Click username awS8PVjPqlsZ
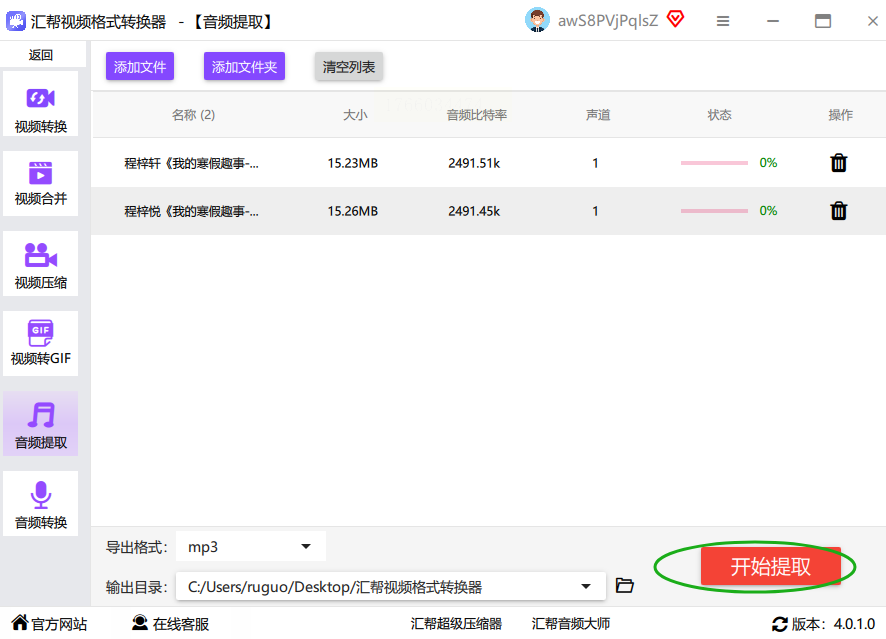 (x=608, y=21)
